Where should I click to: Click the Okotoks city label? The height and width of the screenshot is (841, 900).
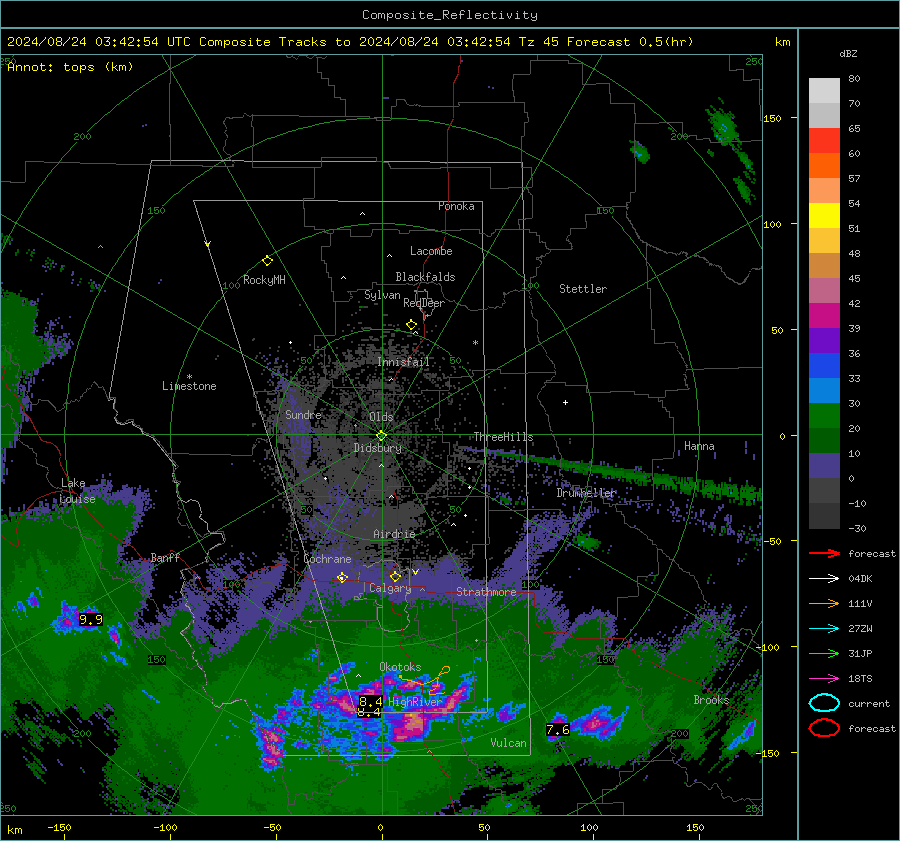pyautogui.click(x=400, y=667)
